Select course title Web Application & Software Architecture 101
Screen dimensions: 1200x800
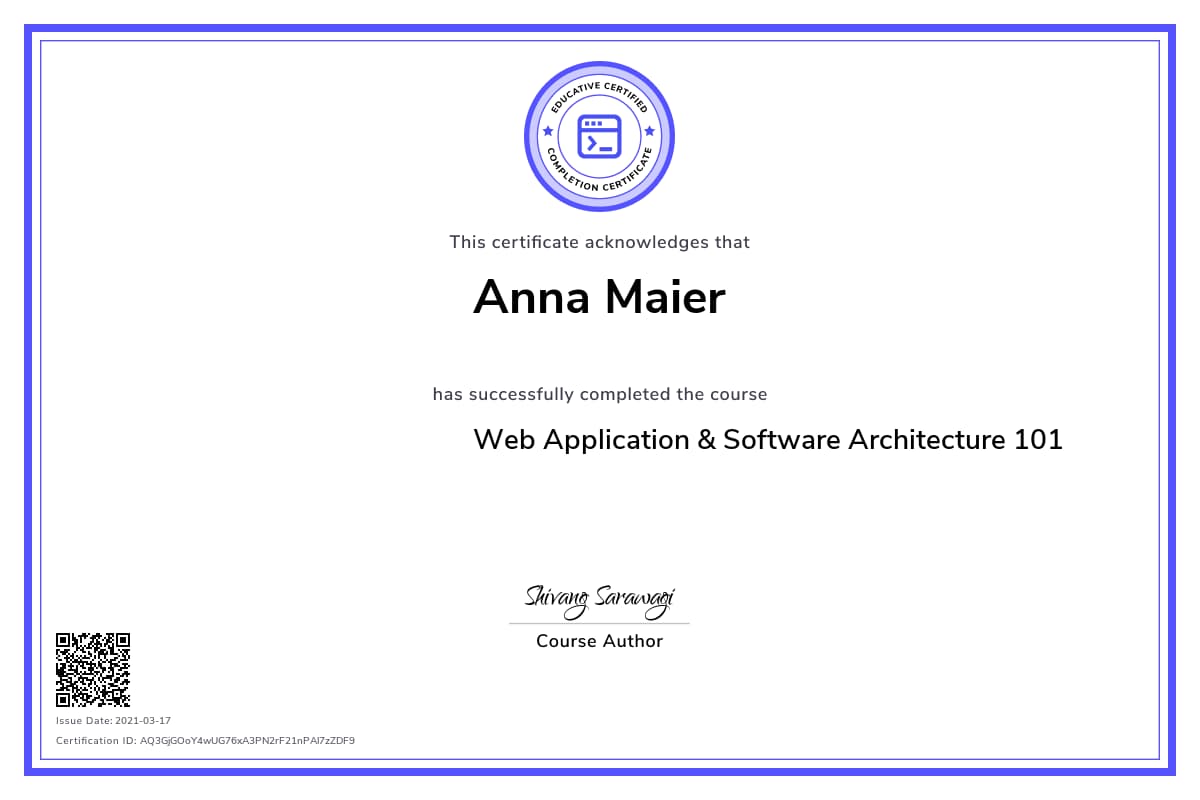point(768,440)
